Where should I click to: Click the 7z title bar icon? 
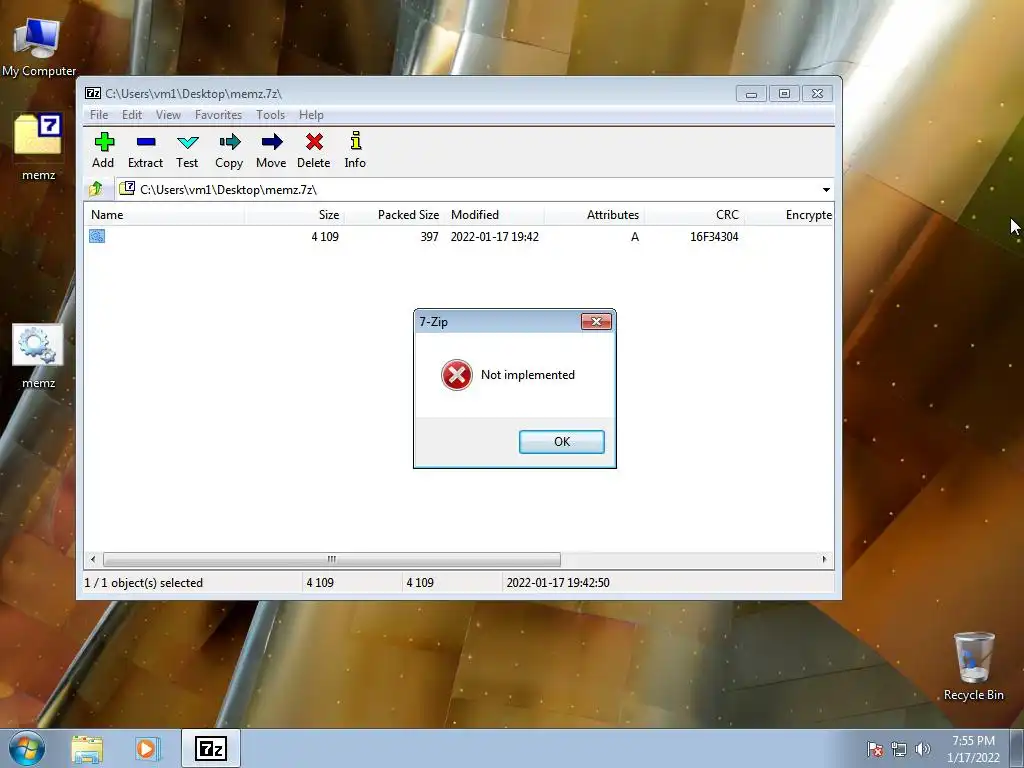(x=93, y=93)
